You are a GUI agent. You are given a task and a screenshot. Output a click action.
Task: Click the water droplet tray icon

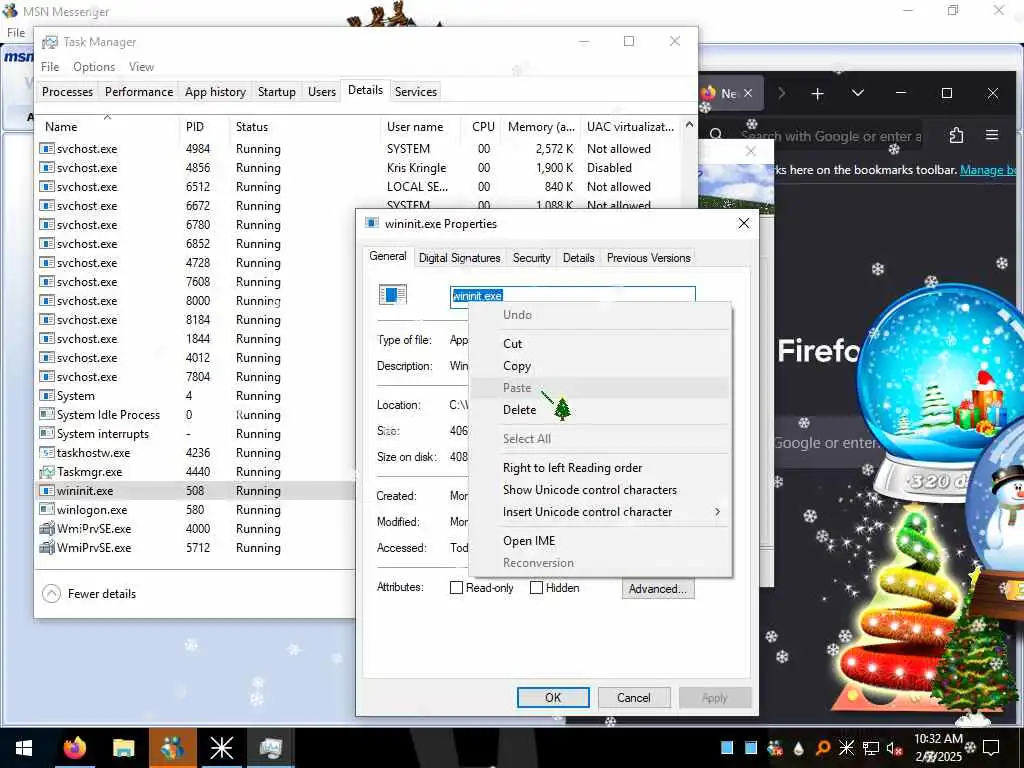(799, 748)
